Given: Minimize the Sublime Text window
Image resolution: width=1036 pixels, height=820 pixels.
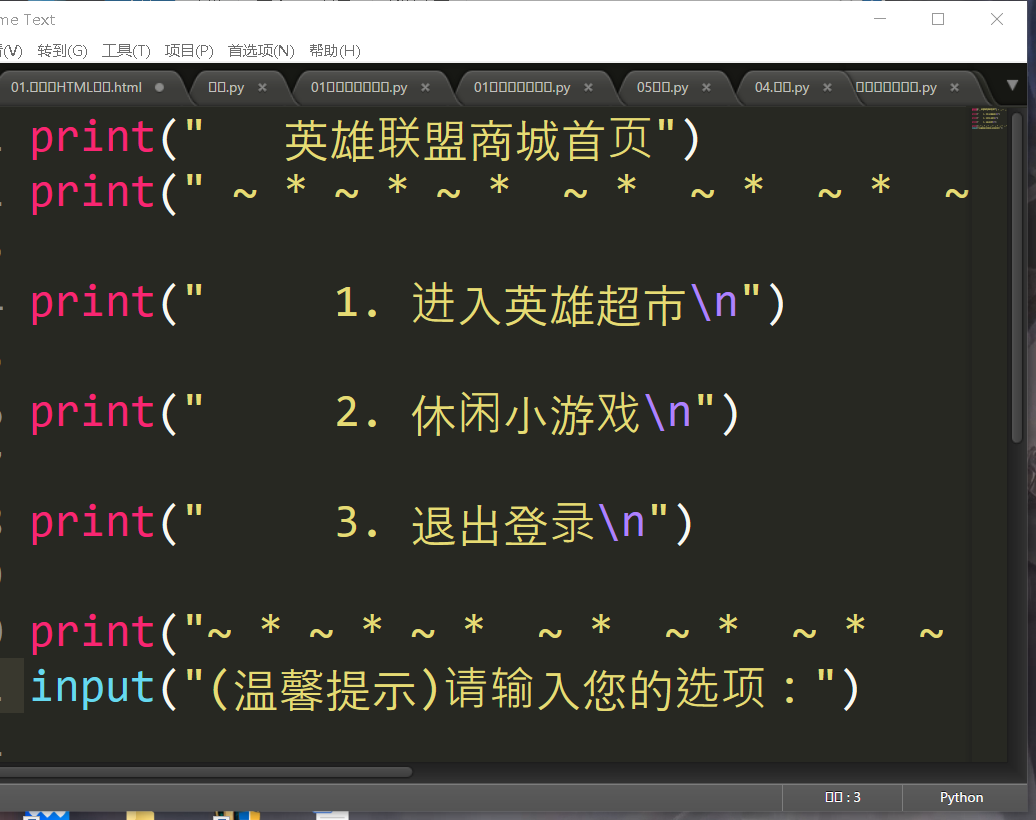Looking at the screenshot, I should 879,19.
